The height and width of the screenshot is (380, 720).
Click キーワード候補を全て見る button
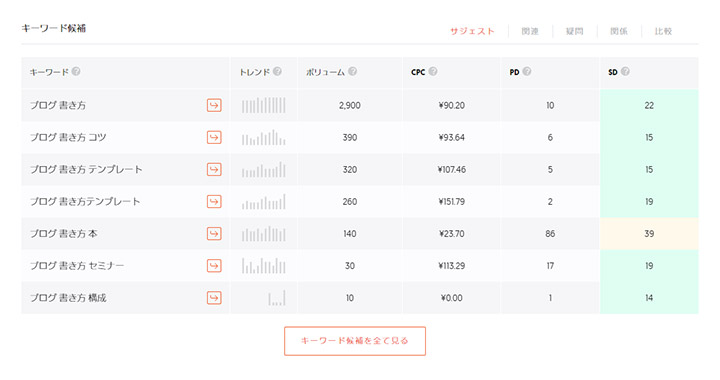point(355,341)
